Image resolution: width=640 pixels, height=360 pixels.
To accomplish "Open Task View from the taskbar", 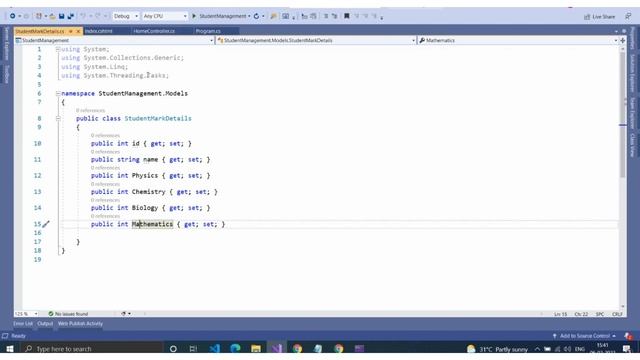I will [x=193, y=349].
